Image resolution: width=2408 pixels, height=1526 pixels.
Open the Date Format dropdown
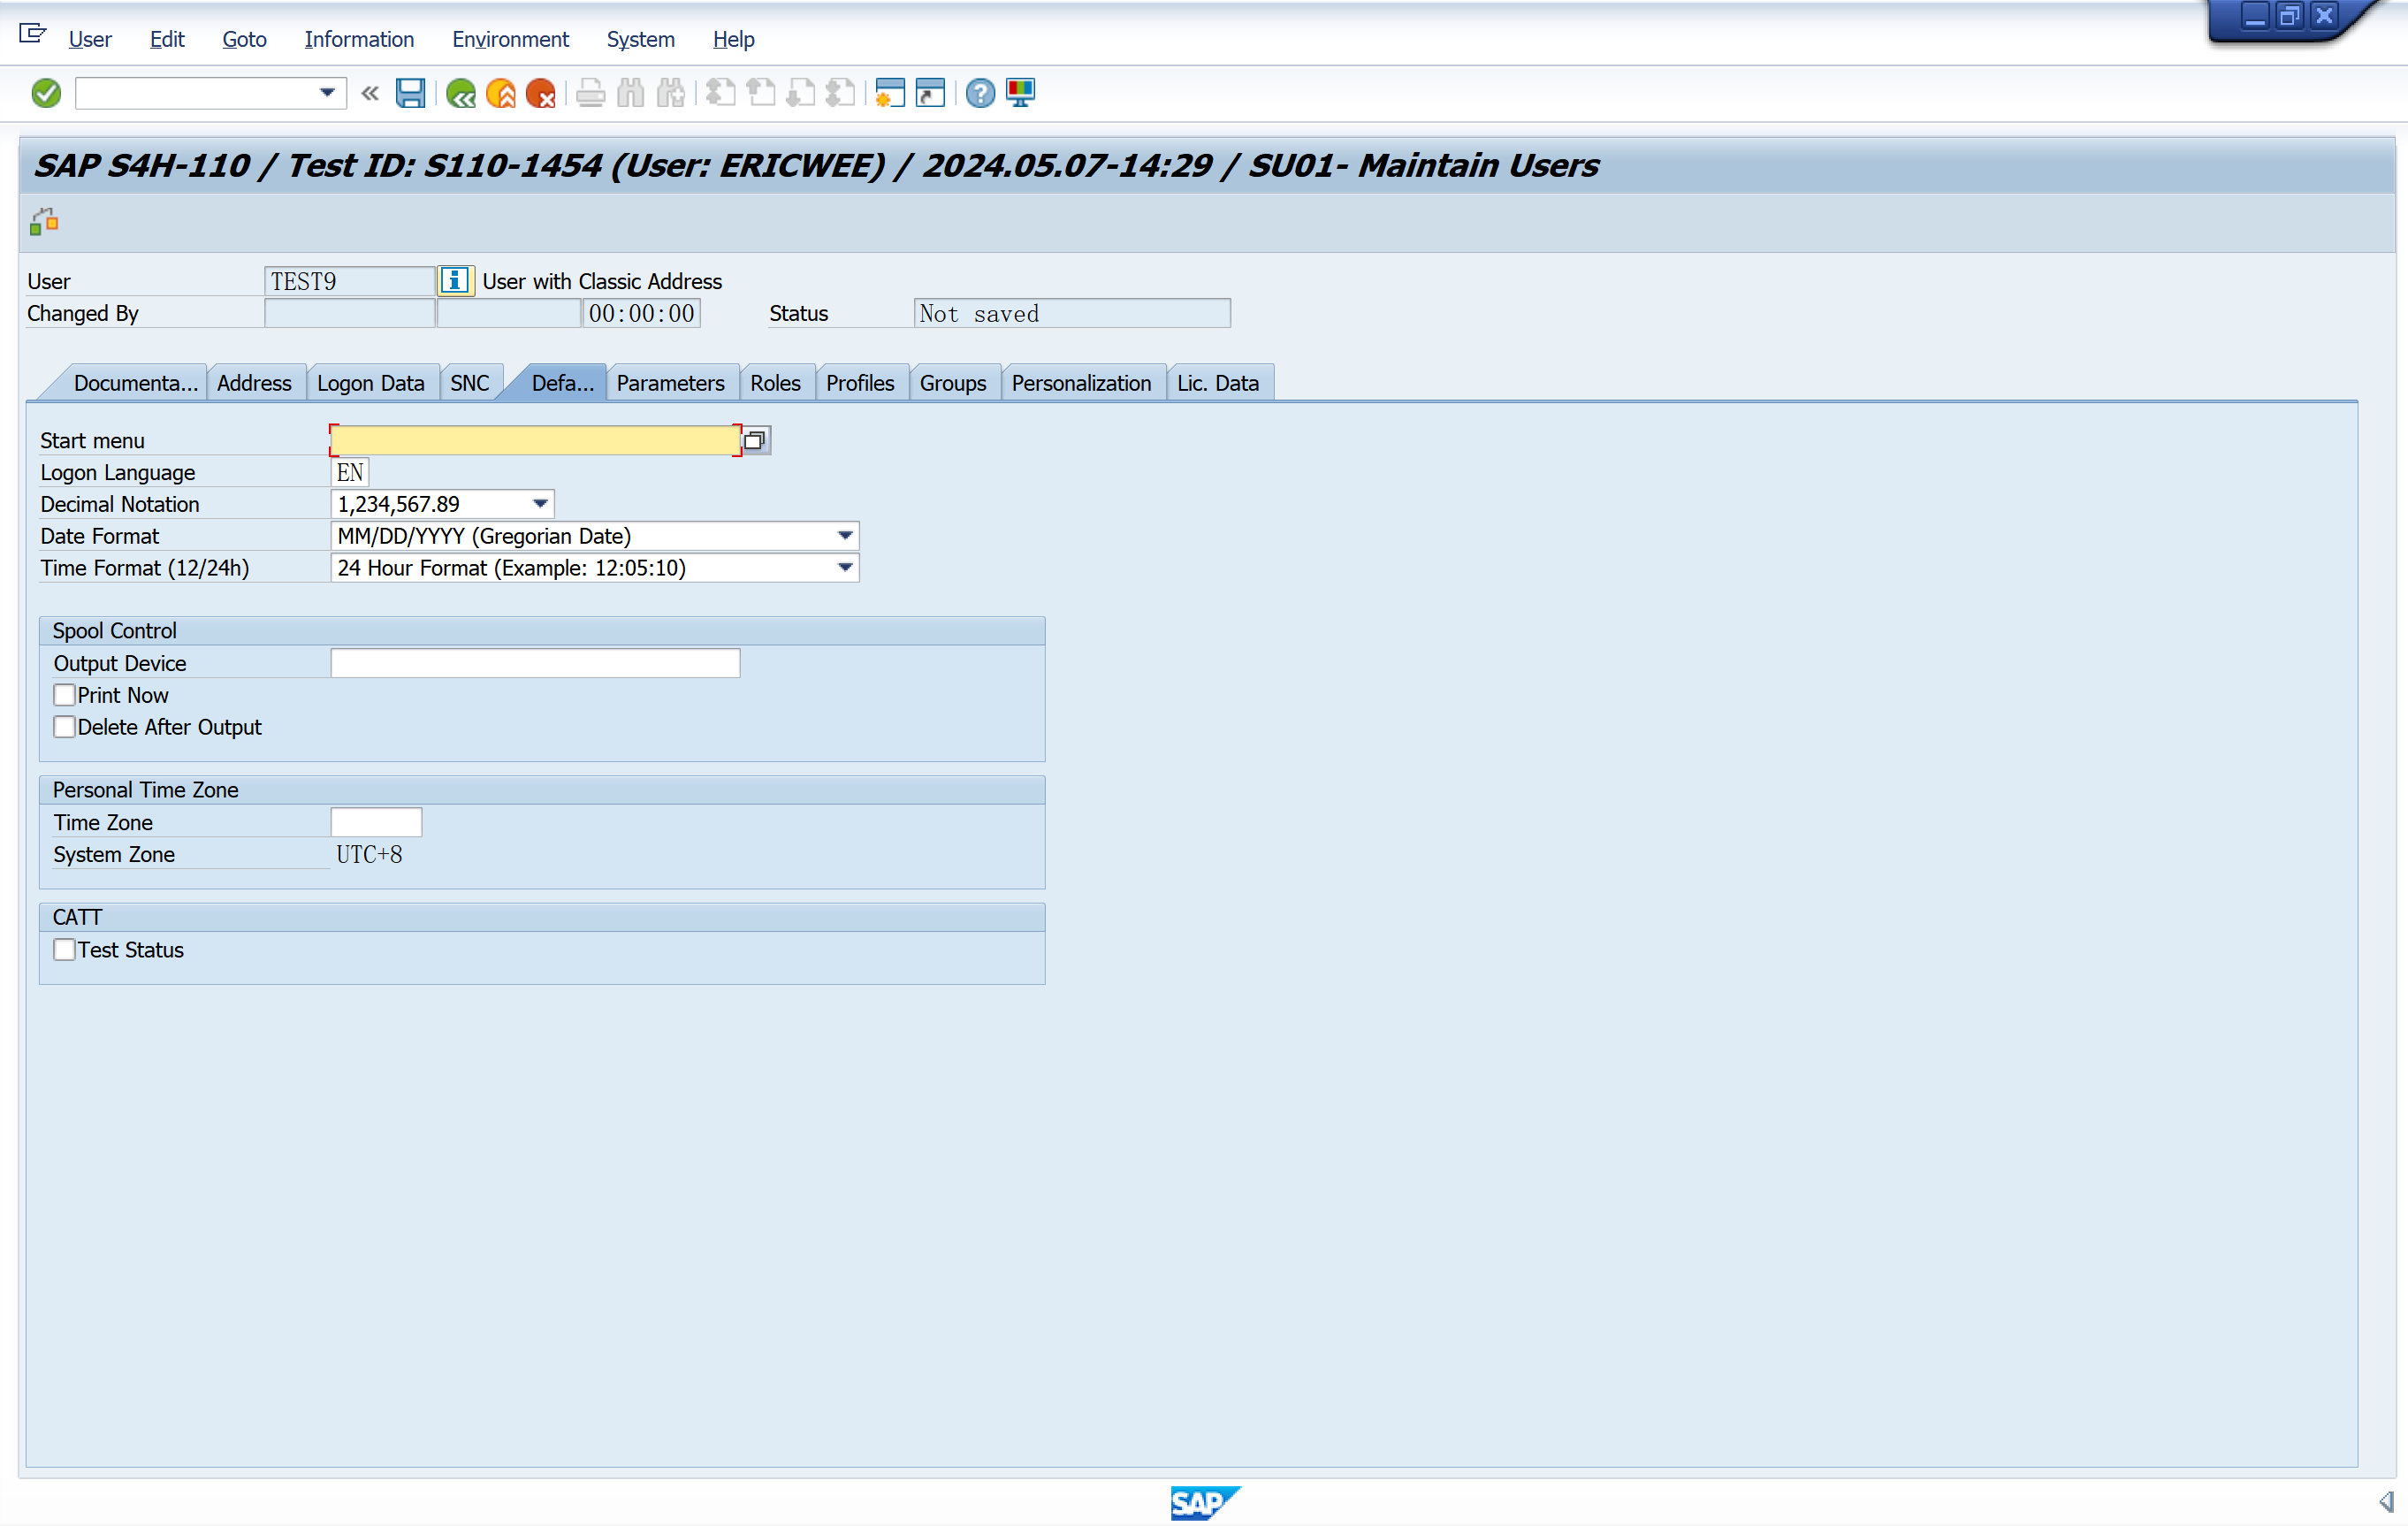[x=845, y=536]
